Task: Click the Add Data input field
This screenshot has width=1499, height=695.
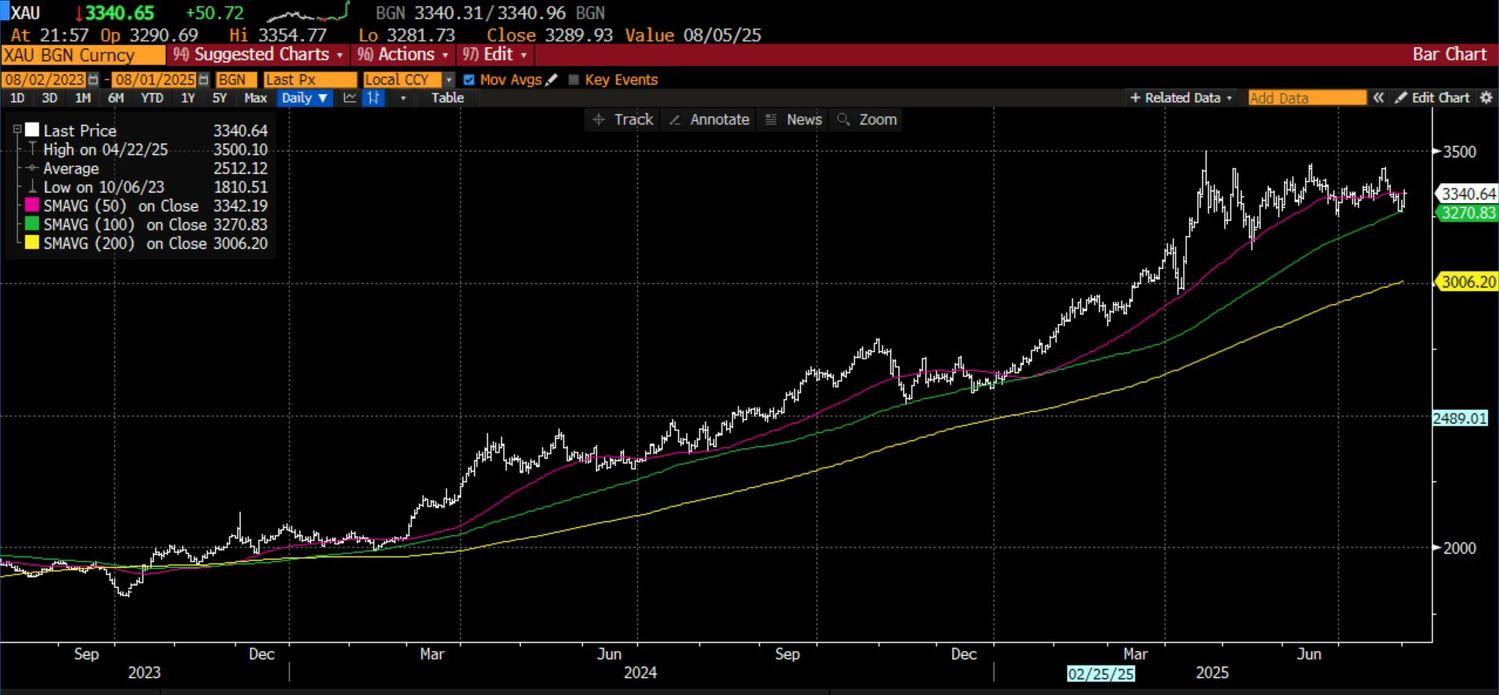Action: click(1306, 98)
